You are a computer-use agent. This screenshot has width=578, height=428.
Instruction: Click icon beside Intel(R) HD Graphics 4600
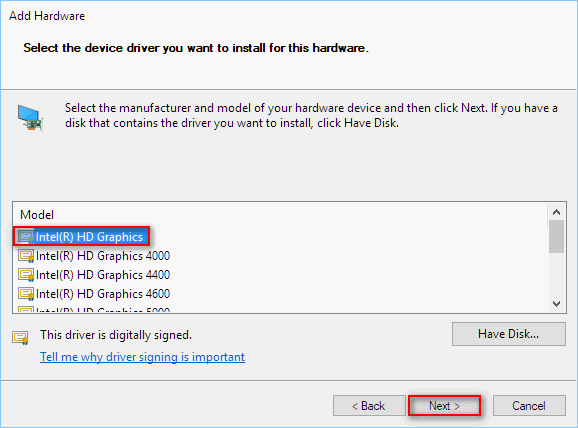26,294
